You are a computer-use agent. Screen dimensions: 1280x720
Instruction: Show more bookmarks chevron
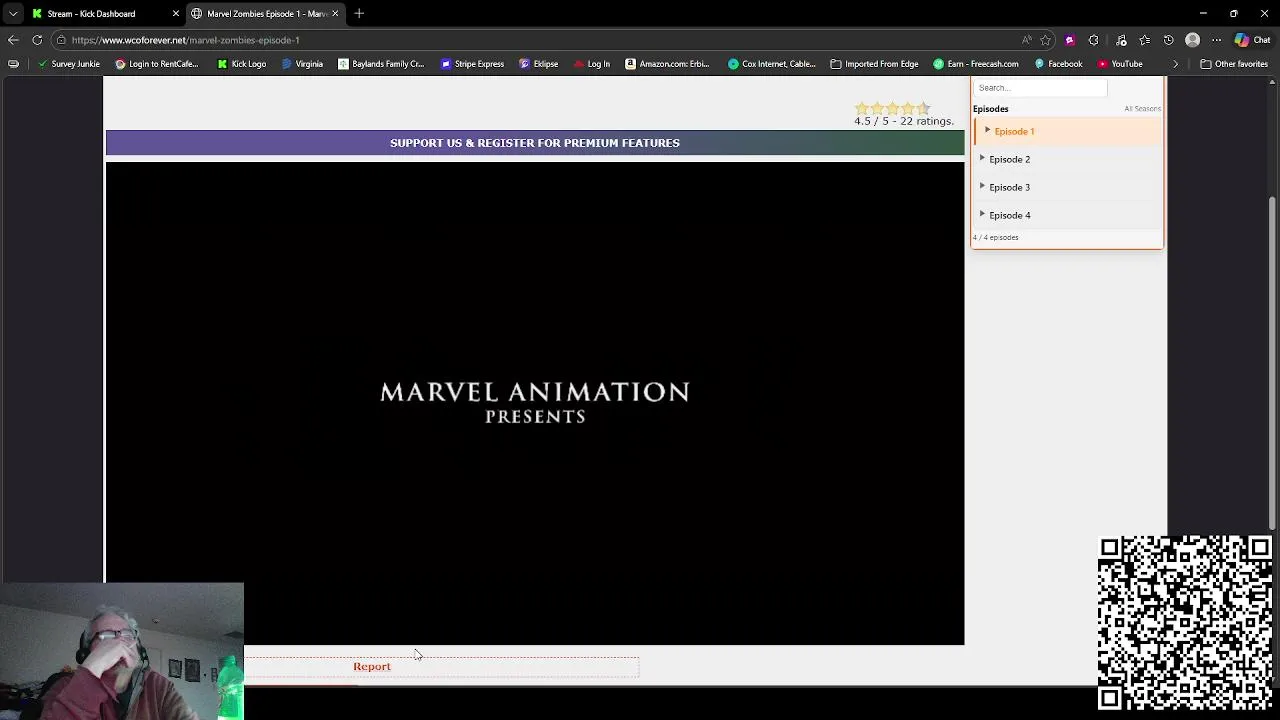[x=1176, y=64]
